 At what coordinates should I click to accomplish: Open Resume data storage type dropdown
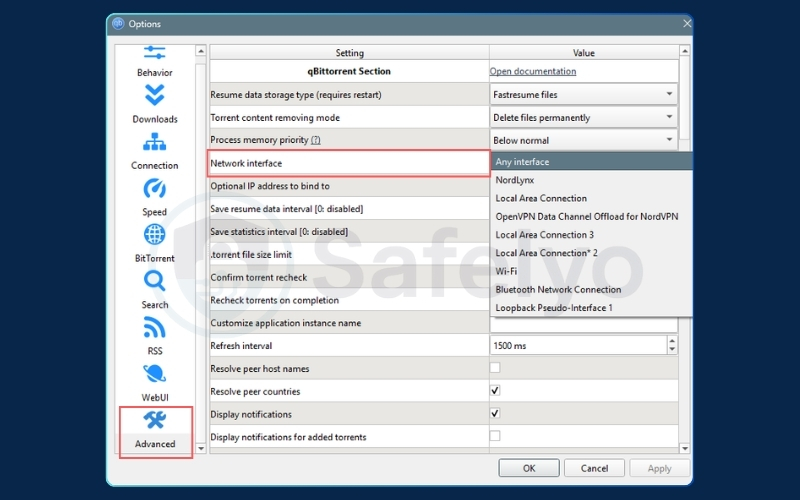point(583,94)
